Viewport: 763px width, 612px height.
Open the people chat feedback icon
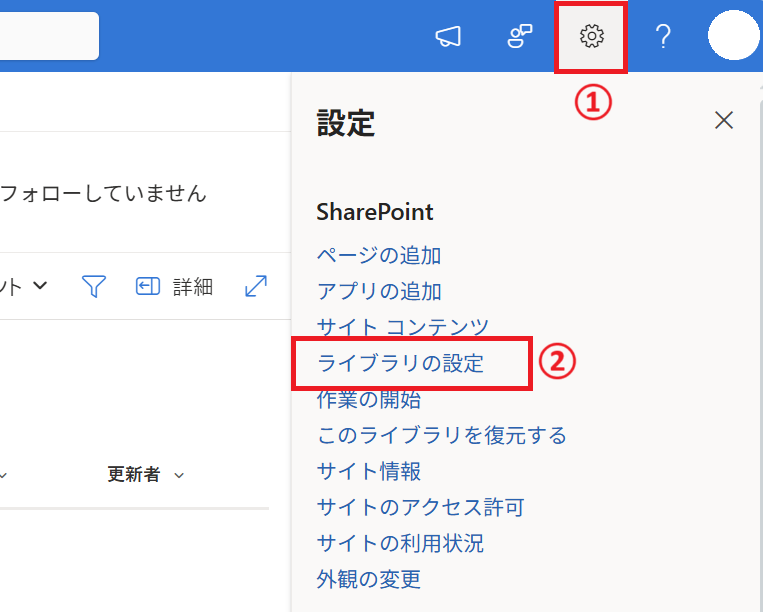coord(520,36)
